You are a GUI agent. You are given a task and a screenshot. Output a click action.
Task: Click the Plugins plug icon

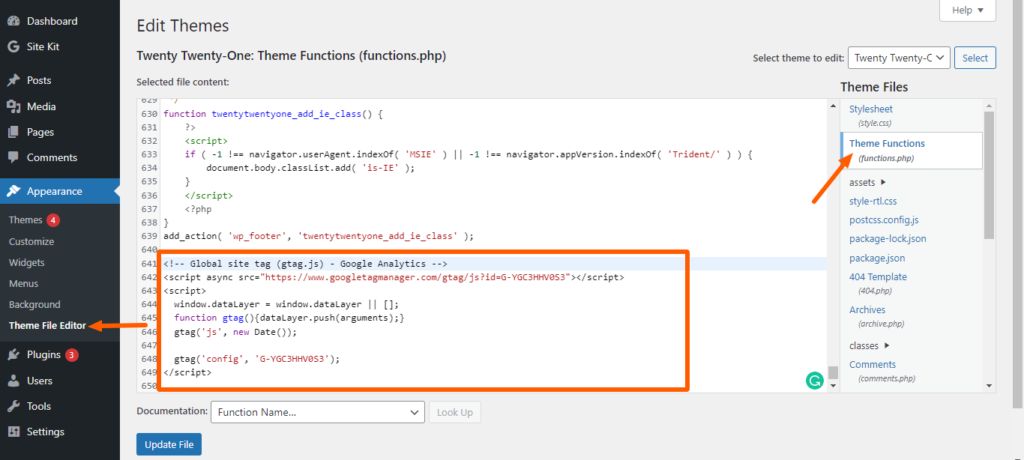coord(13,355)
